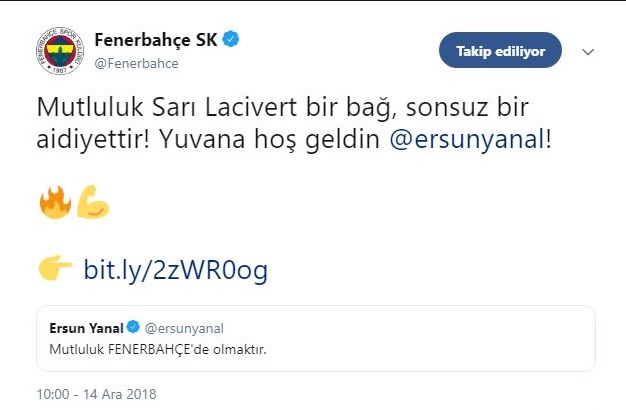Open the @ersunyanal mention in tweet text

point(467,140)
